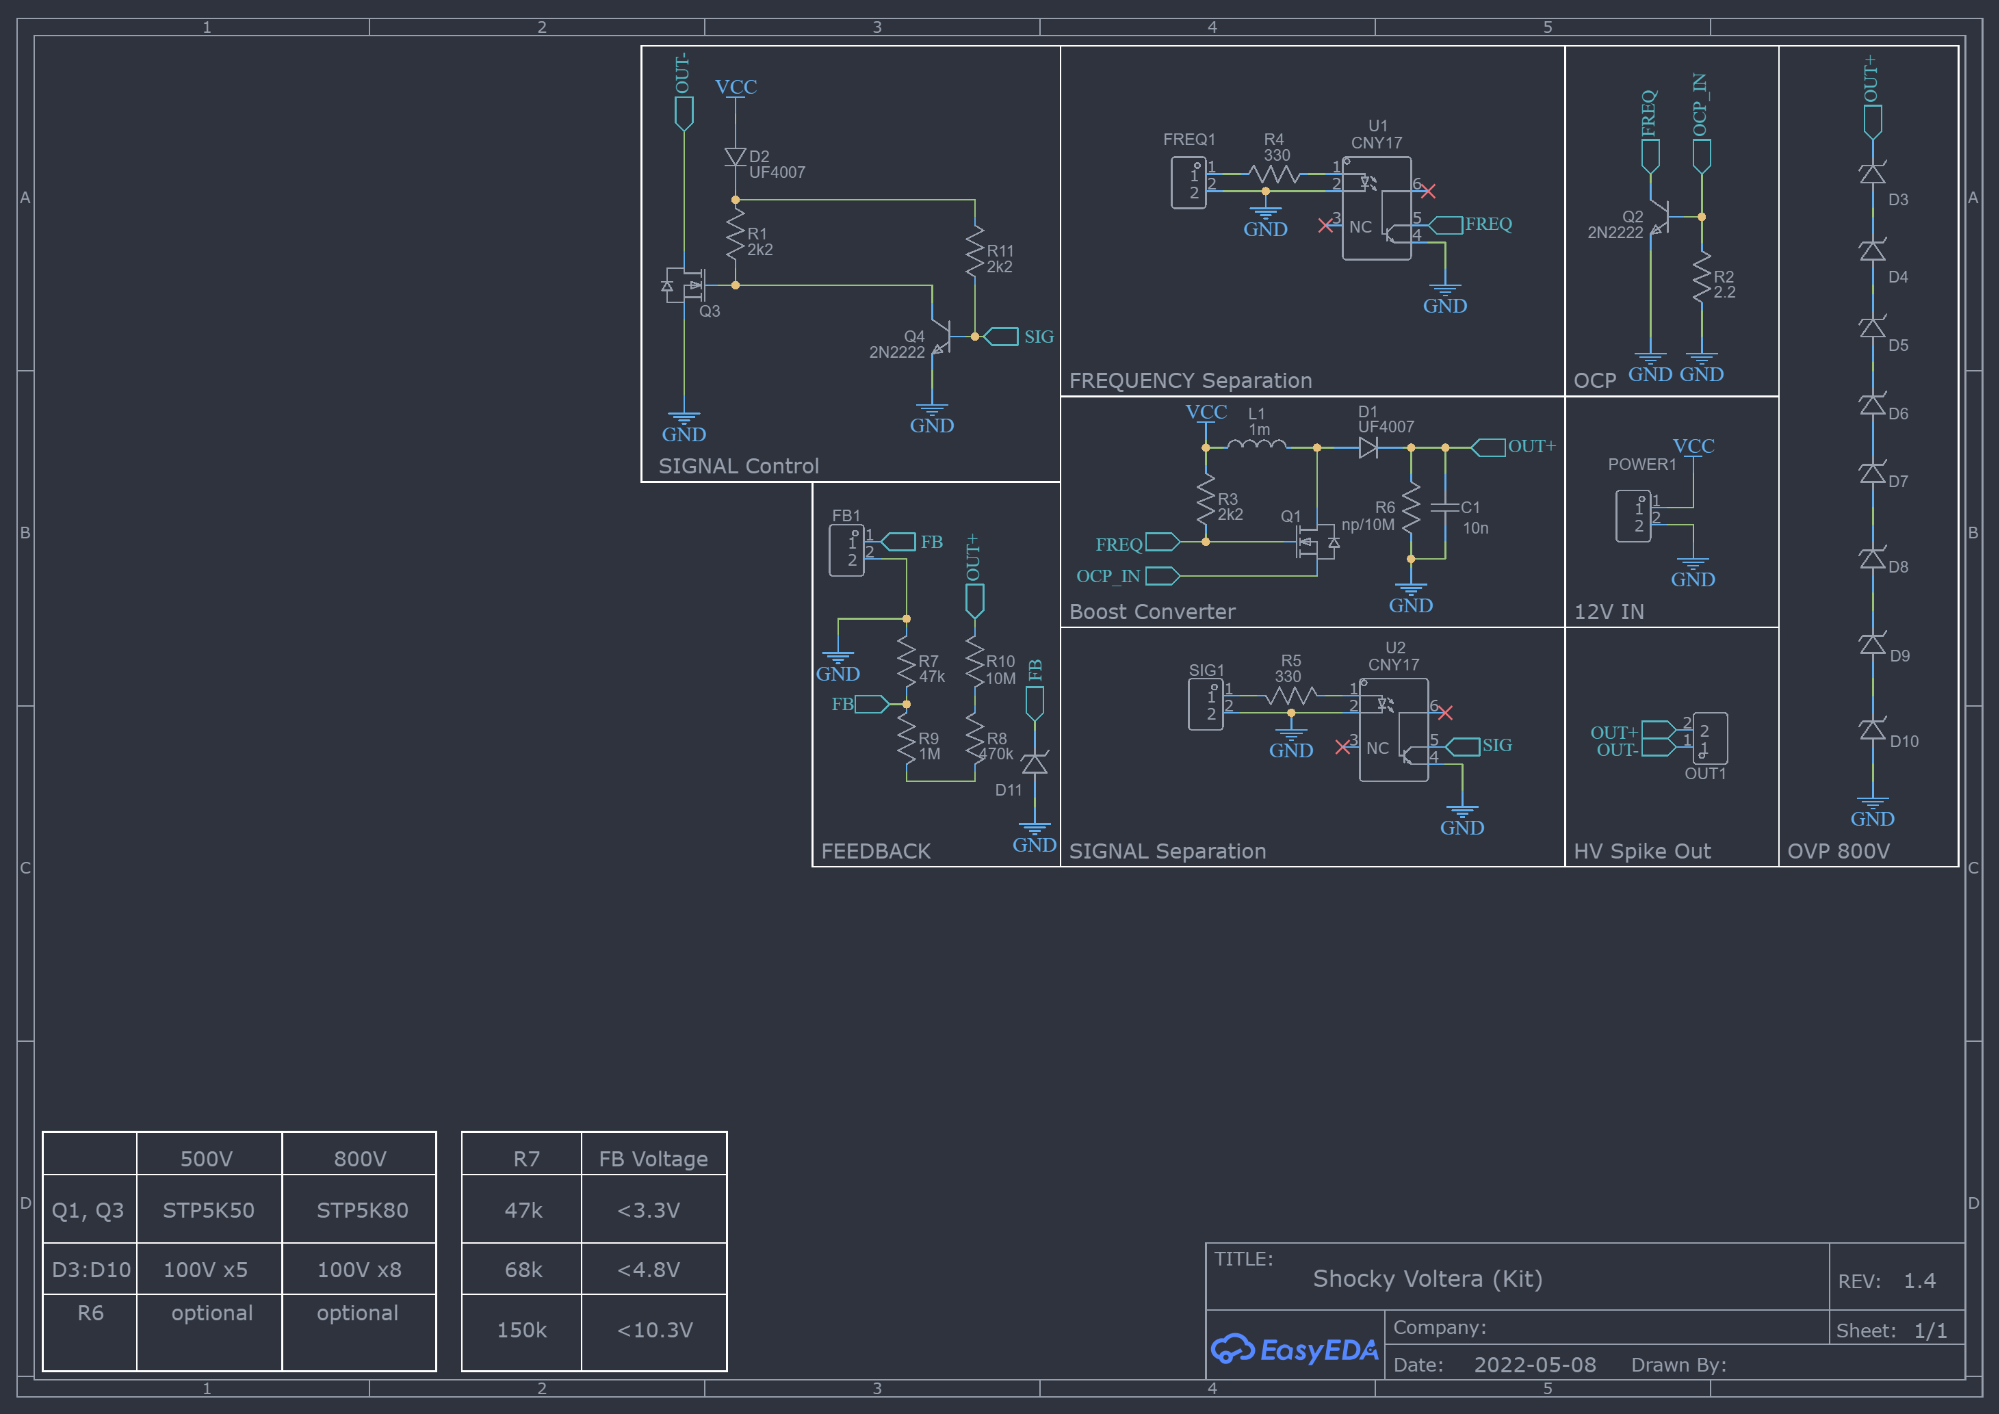Click the title 'Shocky Voltera (Kit)'
This screenshot has height=1414, width=2000.
click(1427, 1279)
